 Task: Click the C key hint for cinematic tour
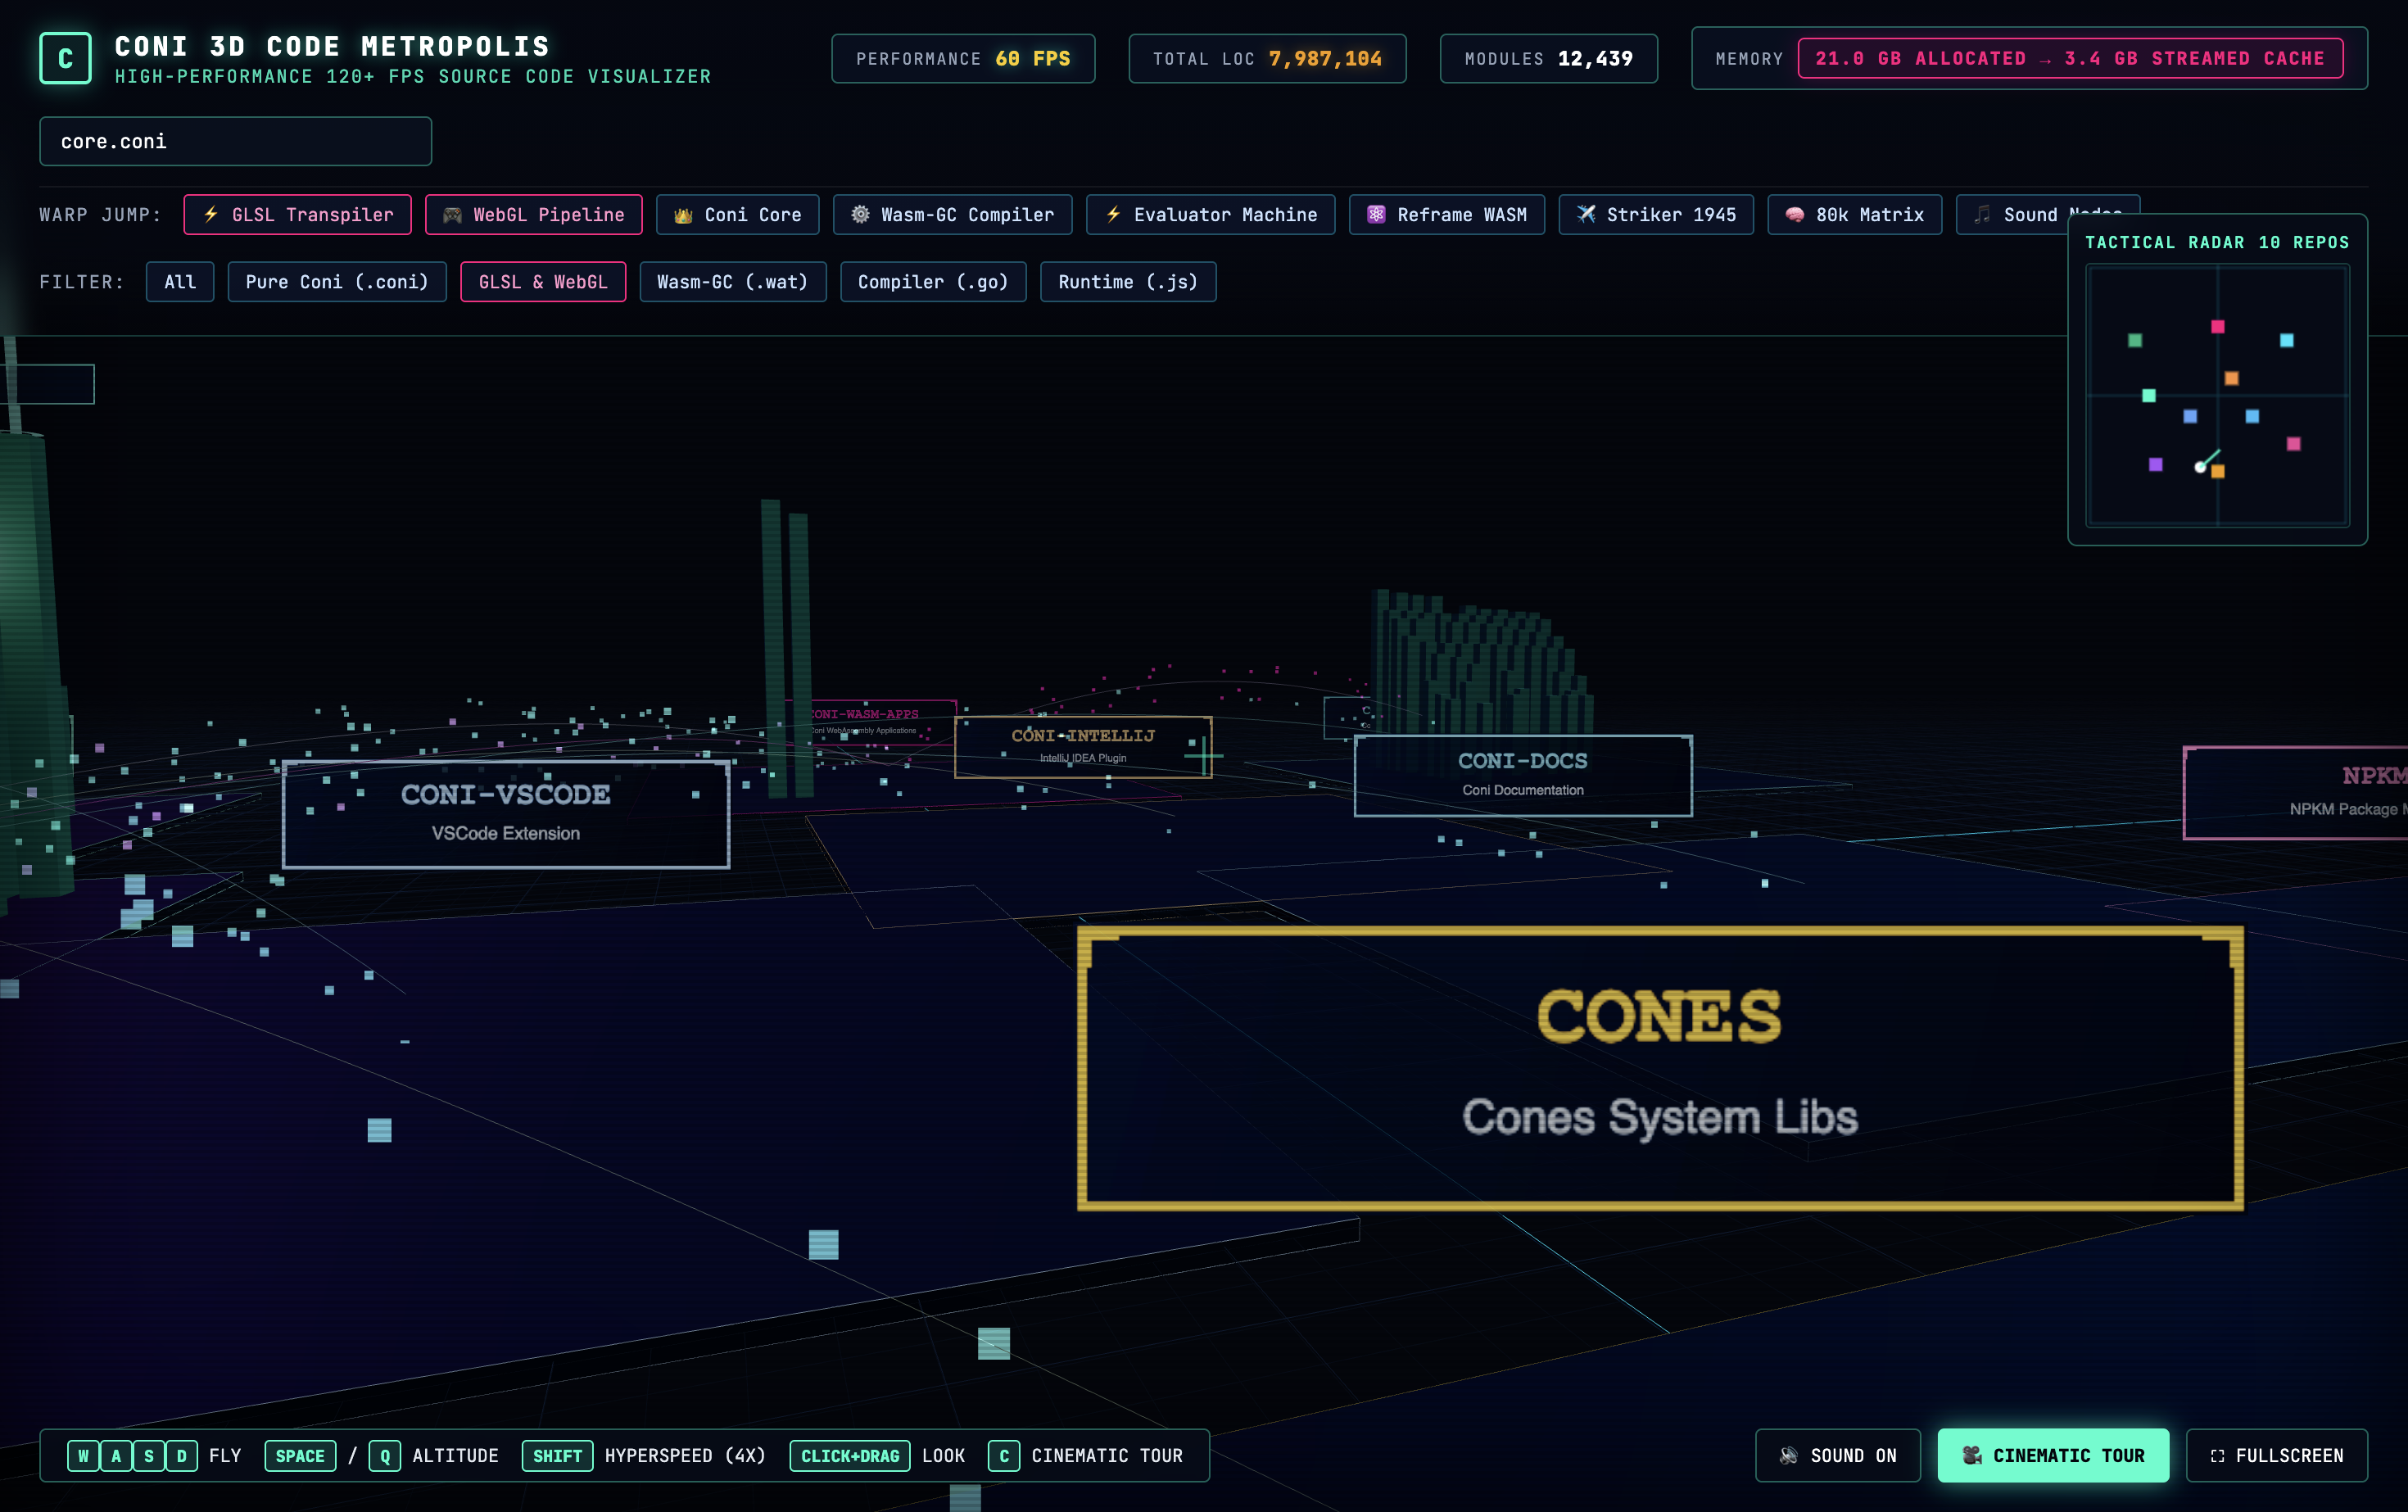pos(1004,1455)
